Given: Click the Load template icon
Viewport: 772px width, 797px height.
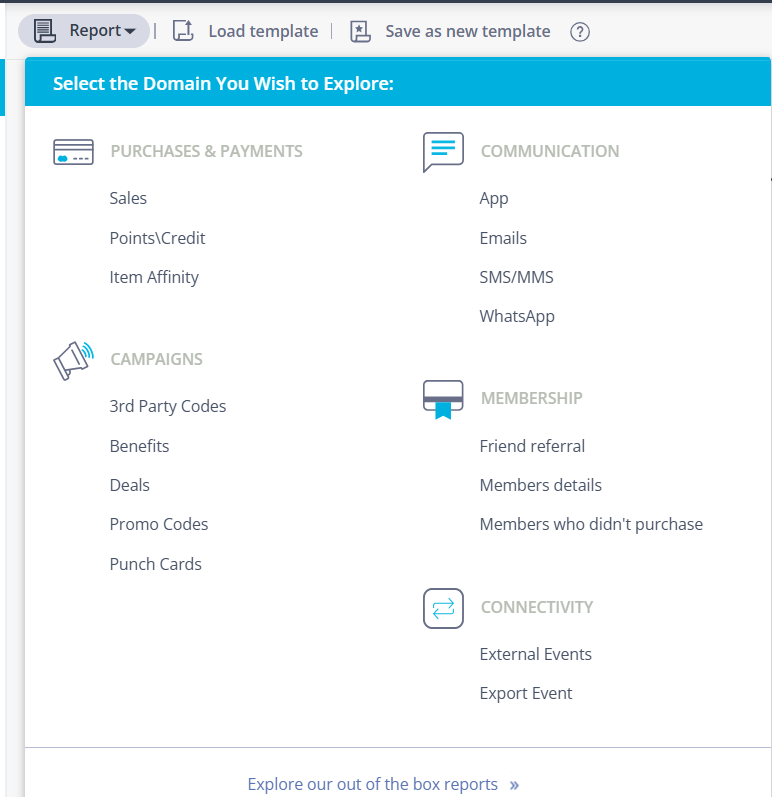Looking at the screenshot, I should tap(183, 30).
